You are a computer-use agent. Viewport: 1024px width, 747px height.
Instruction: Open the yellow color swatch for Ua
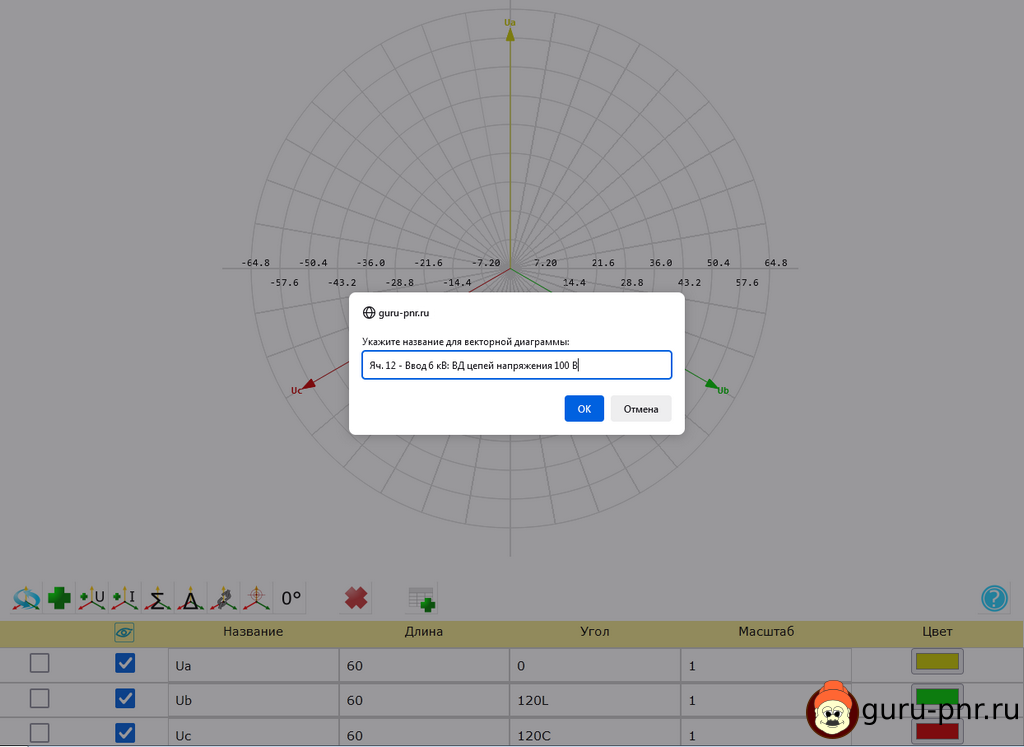(937, 661)
